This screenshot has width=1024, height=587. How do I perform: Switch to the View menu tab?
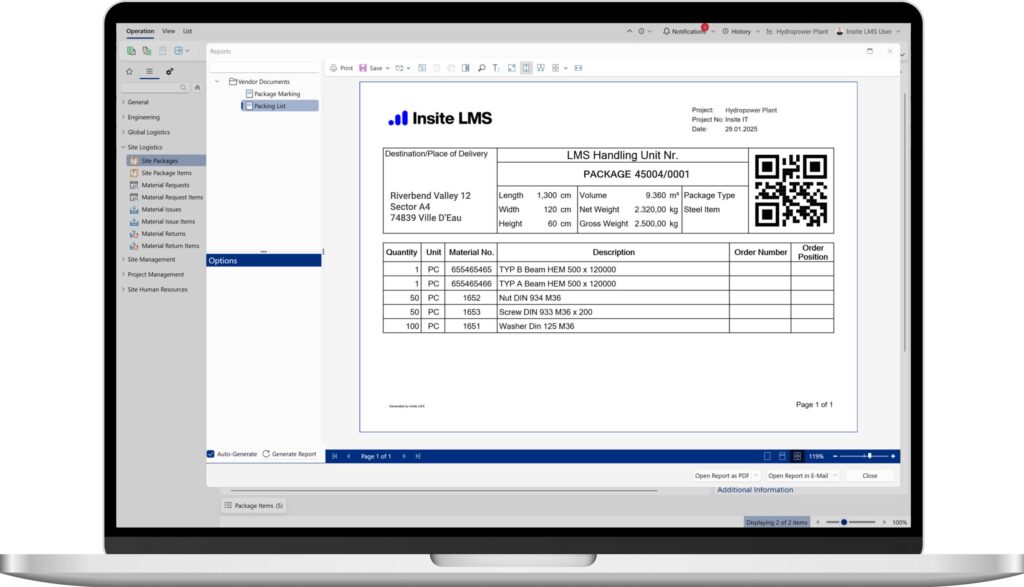168,31
